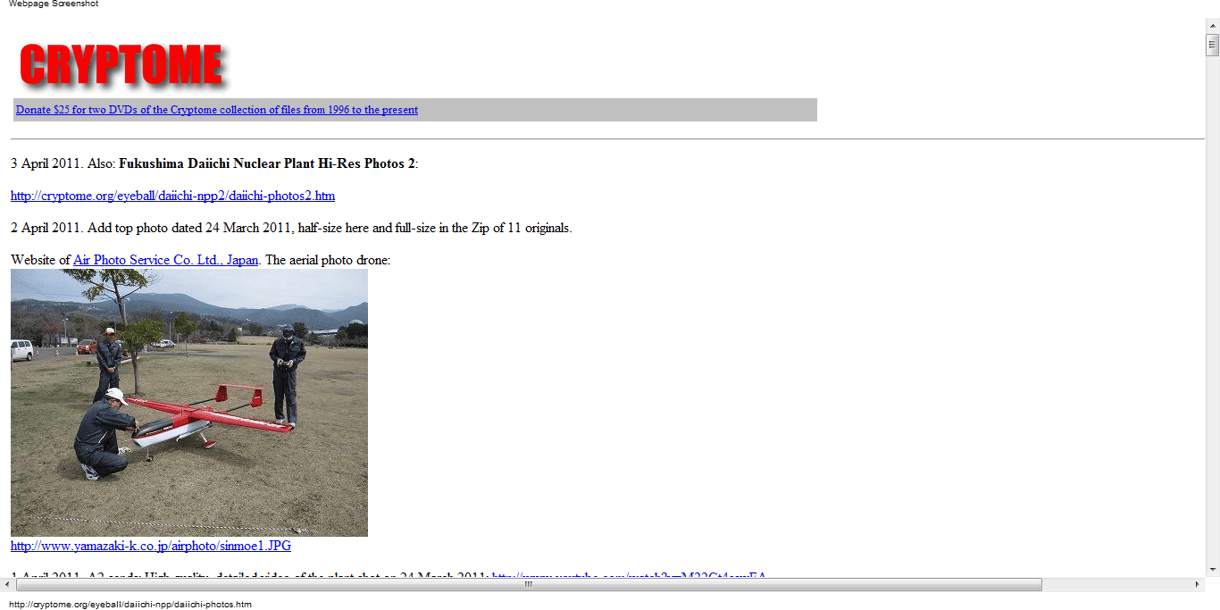This screenshot has width=1220, height=610.
Task: Click the horizontal scrollbar left arrow
Action: coord(7,584)
